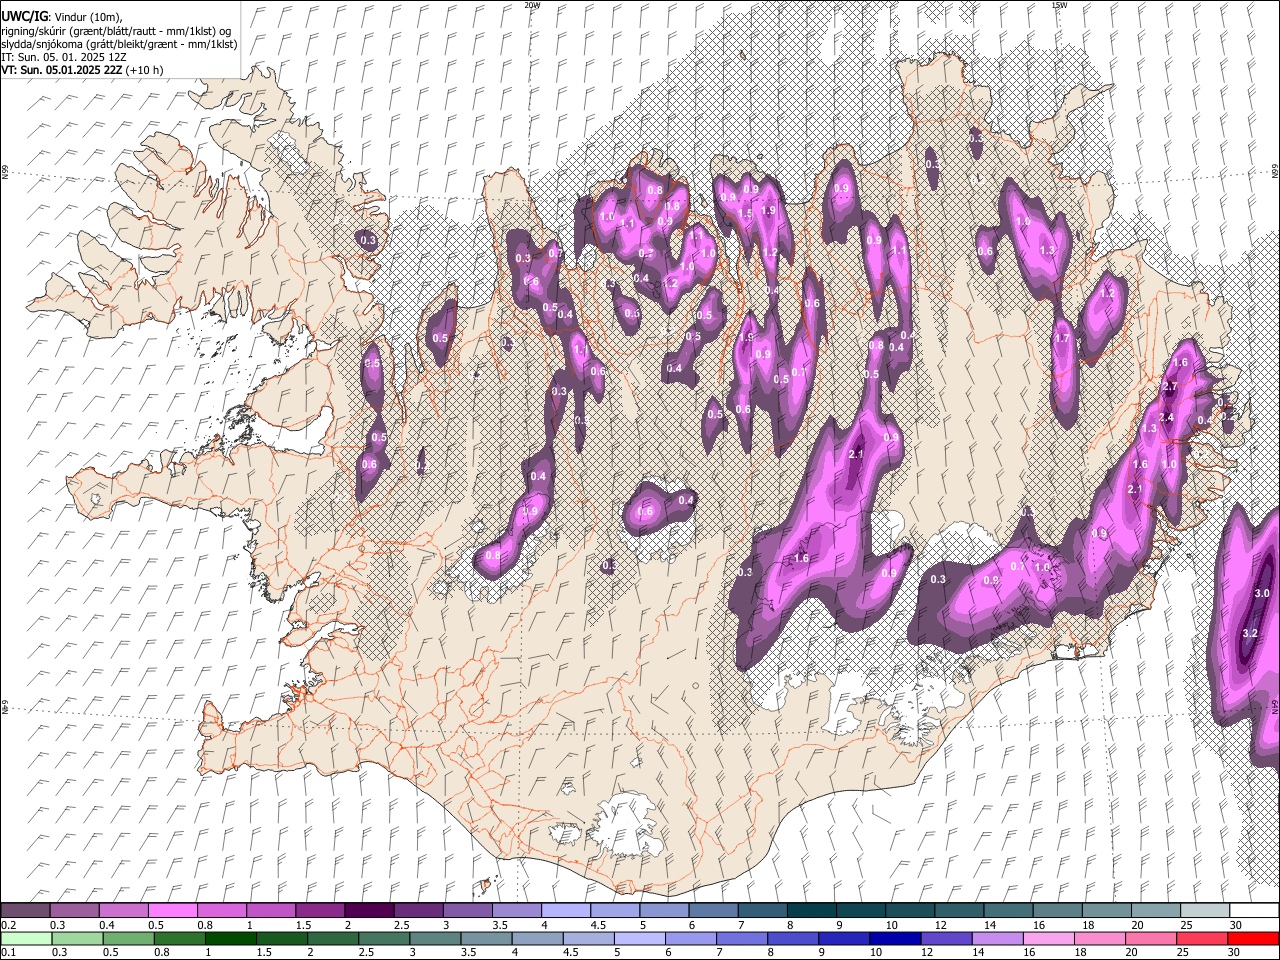Select the upper legend swatch between 1 and 1.5
This screenshot has width=1280, height=960.
pyautogui.click(x=270, y=910)
